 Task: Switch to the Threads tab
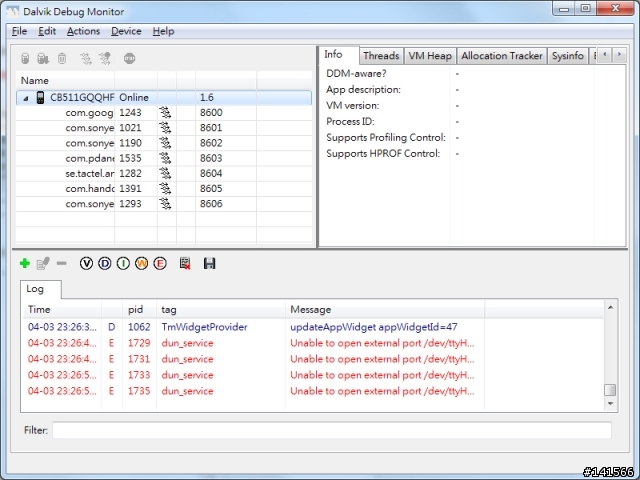(x=381, y=56)
